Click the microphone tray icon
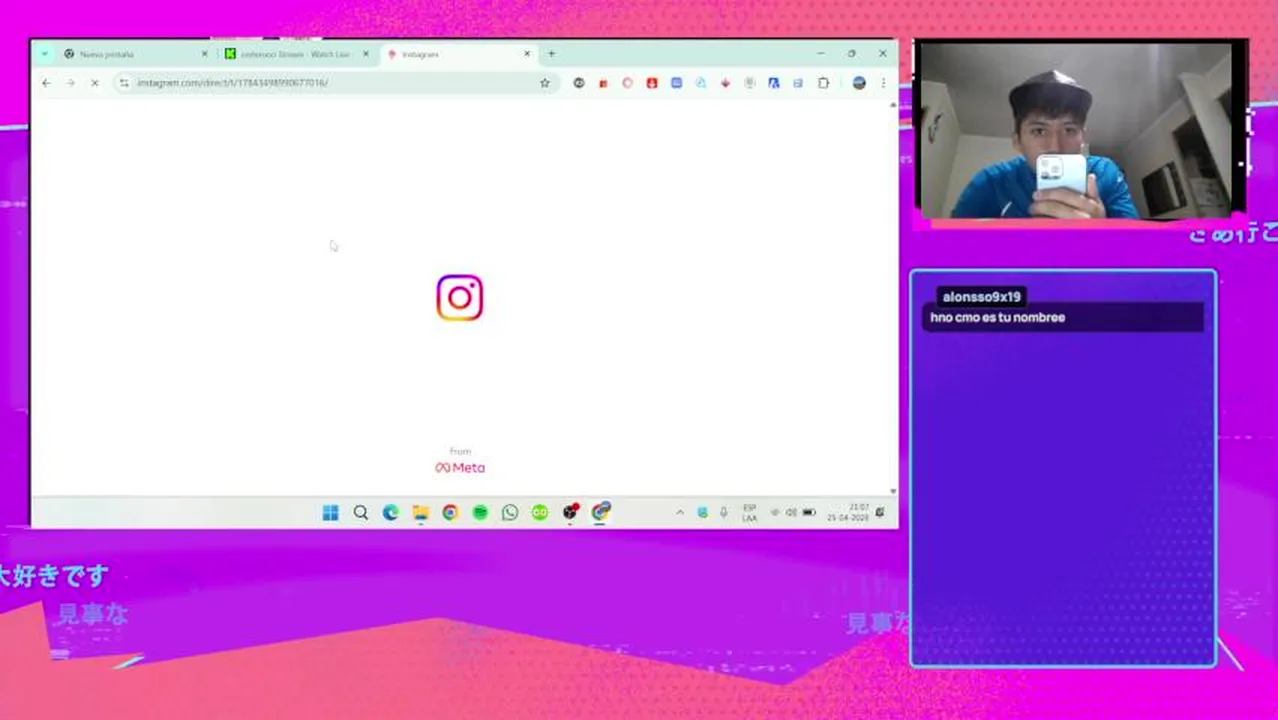This screenshot has width=1278, height=720. (724, 513)
